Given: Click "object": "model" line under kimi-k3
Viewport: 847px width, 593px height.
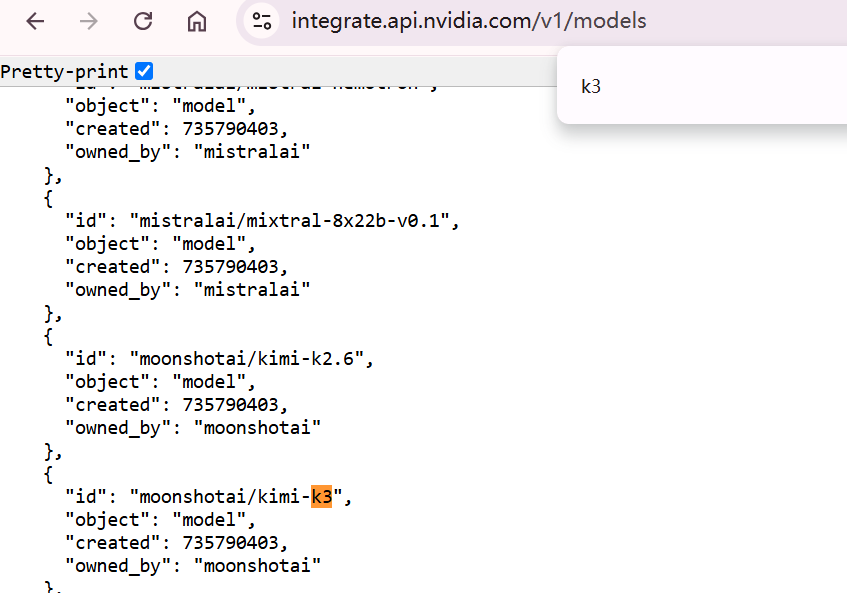Looking at the screenshot, I should 160,520.
